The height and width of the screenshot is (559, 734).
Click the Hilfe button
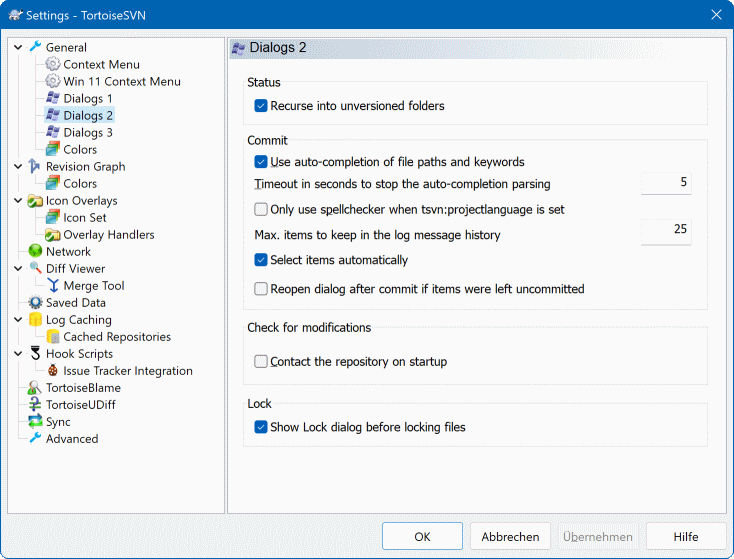point(686,537)
